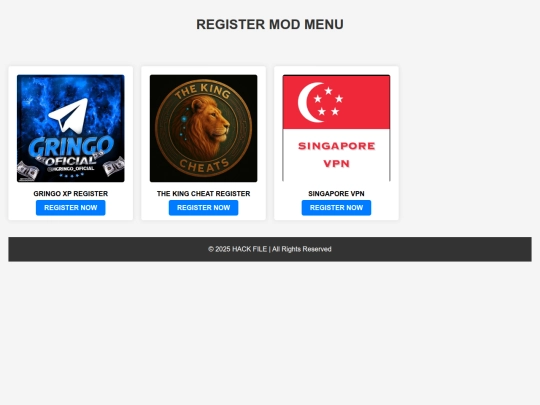Viewport: 540px width, 405px height.
Task: Click the CHEATS text at the badge bottom
Action: 204,166
